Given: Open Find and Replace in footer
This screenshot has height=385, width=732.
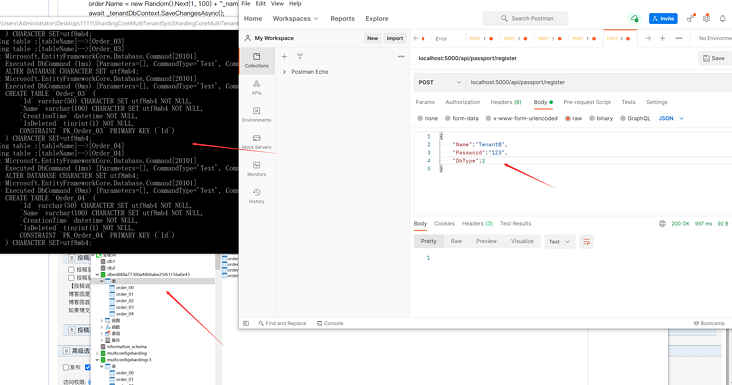Looking at the screenshot, I should [282, 323].
